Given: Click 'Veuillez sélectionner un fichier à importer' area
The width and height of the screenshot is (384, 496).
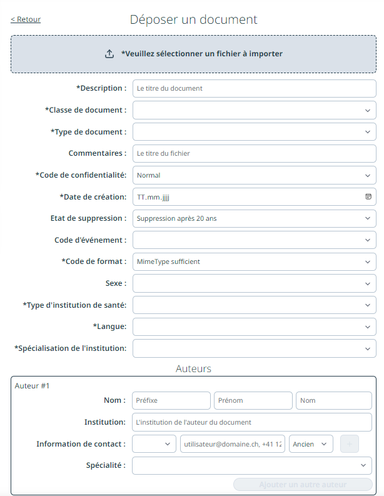Looking at the screenshot, I should tap(194, 54).
